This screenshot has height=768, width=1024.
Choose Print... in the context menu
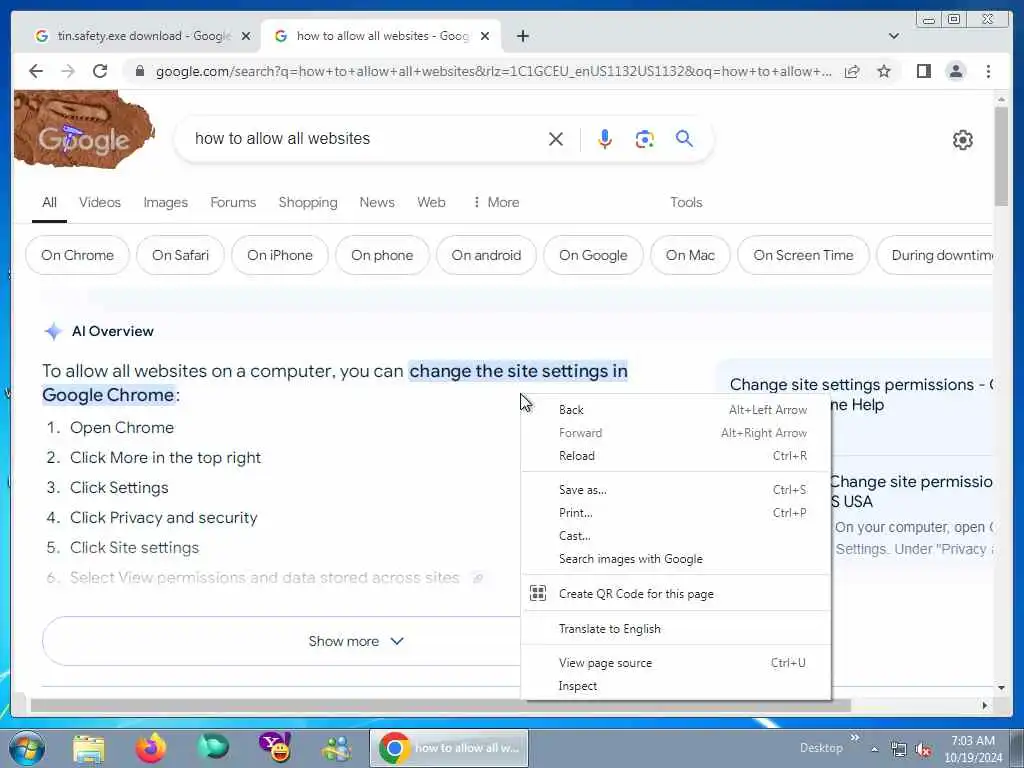click(676, 513)
